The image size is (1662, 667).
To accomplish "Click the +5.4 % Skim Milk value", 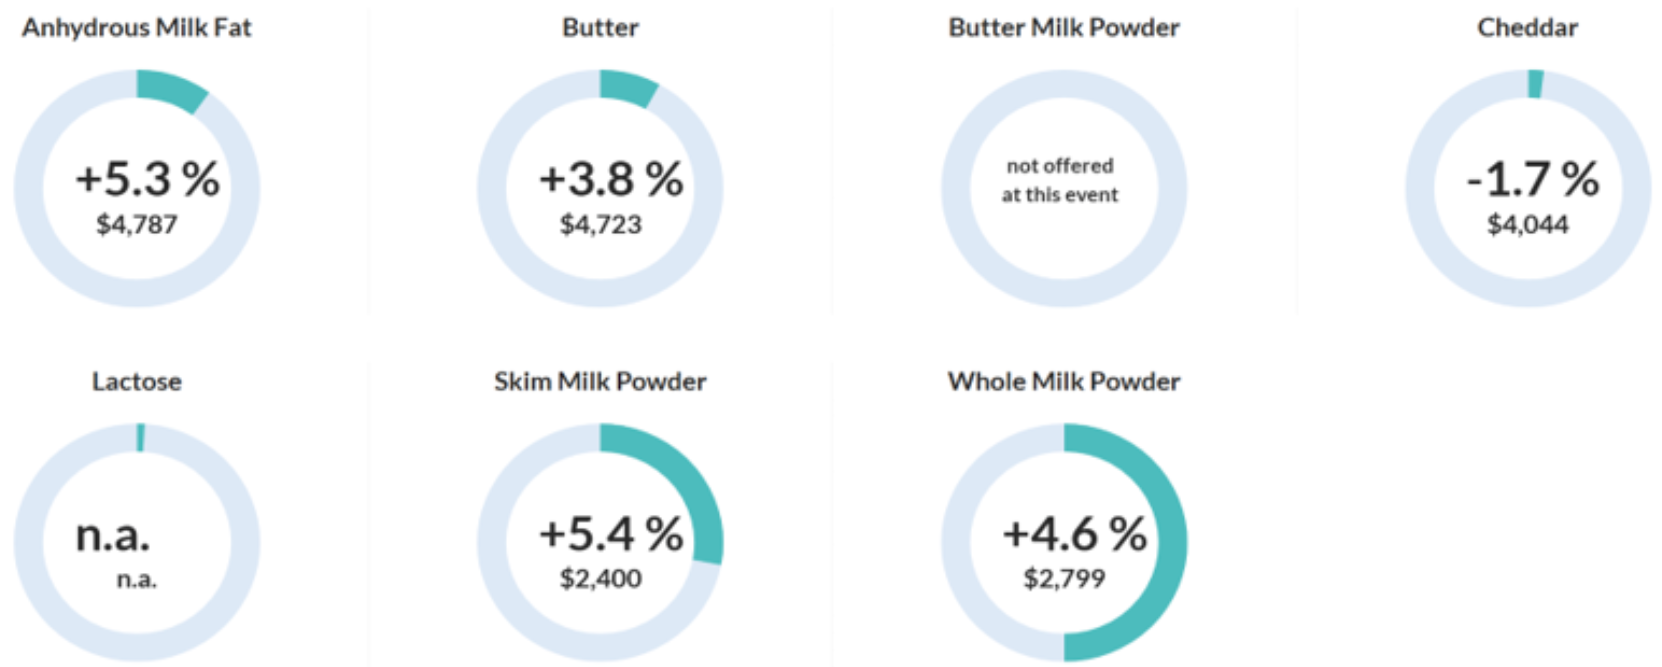I will 611,533.
